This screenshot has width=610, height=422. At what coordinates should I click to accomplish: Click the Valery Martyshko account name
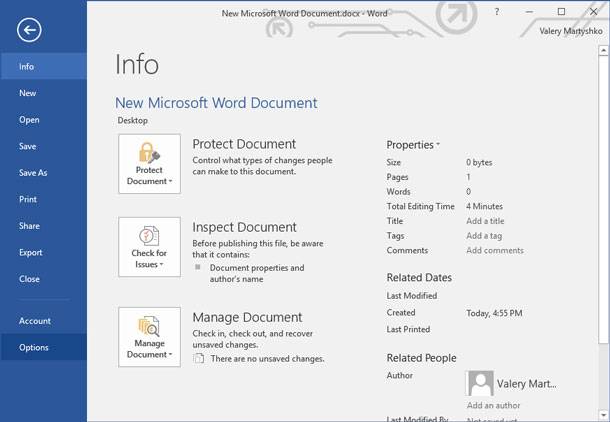(x=571, y=31)
